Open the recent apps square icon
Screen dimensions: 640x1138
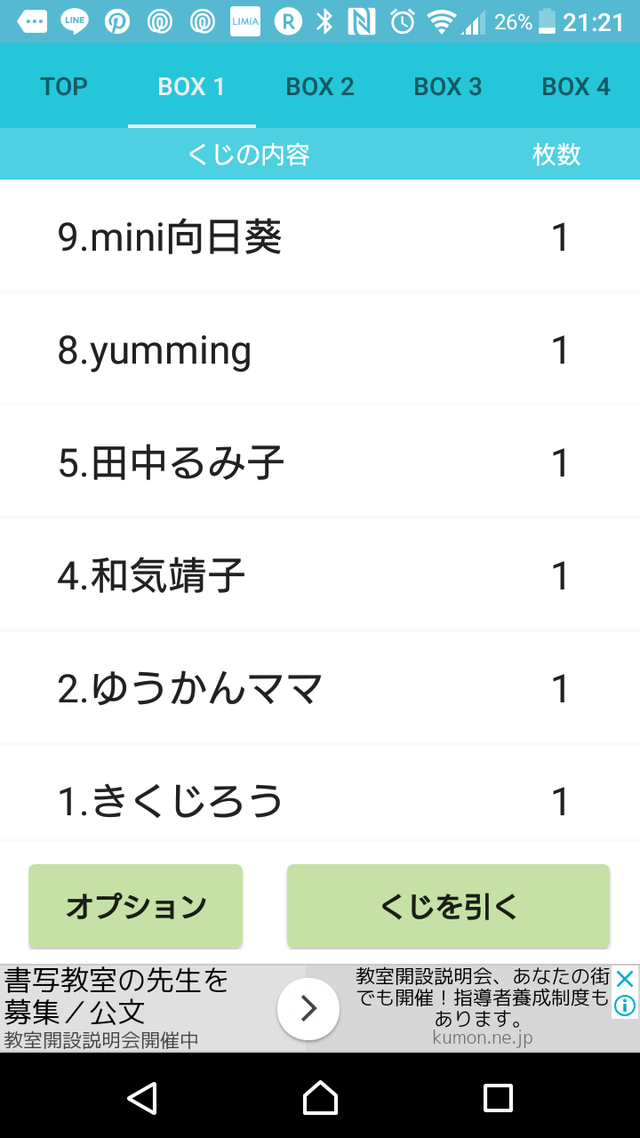tap(498, 1097)
